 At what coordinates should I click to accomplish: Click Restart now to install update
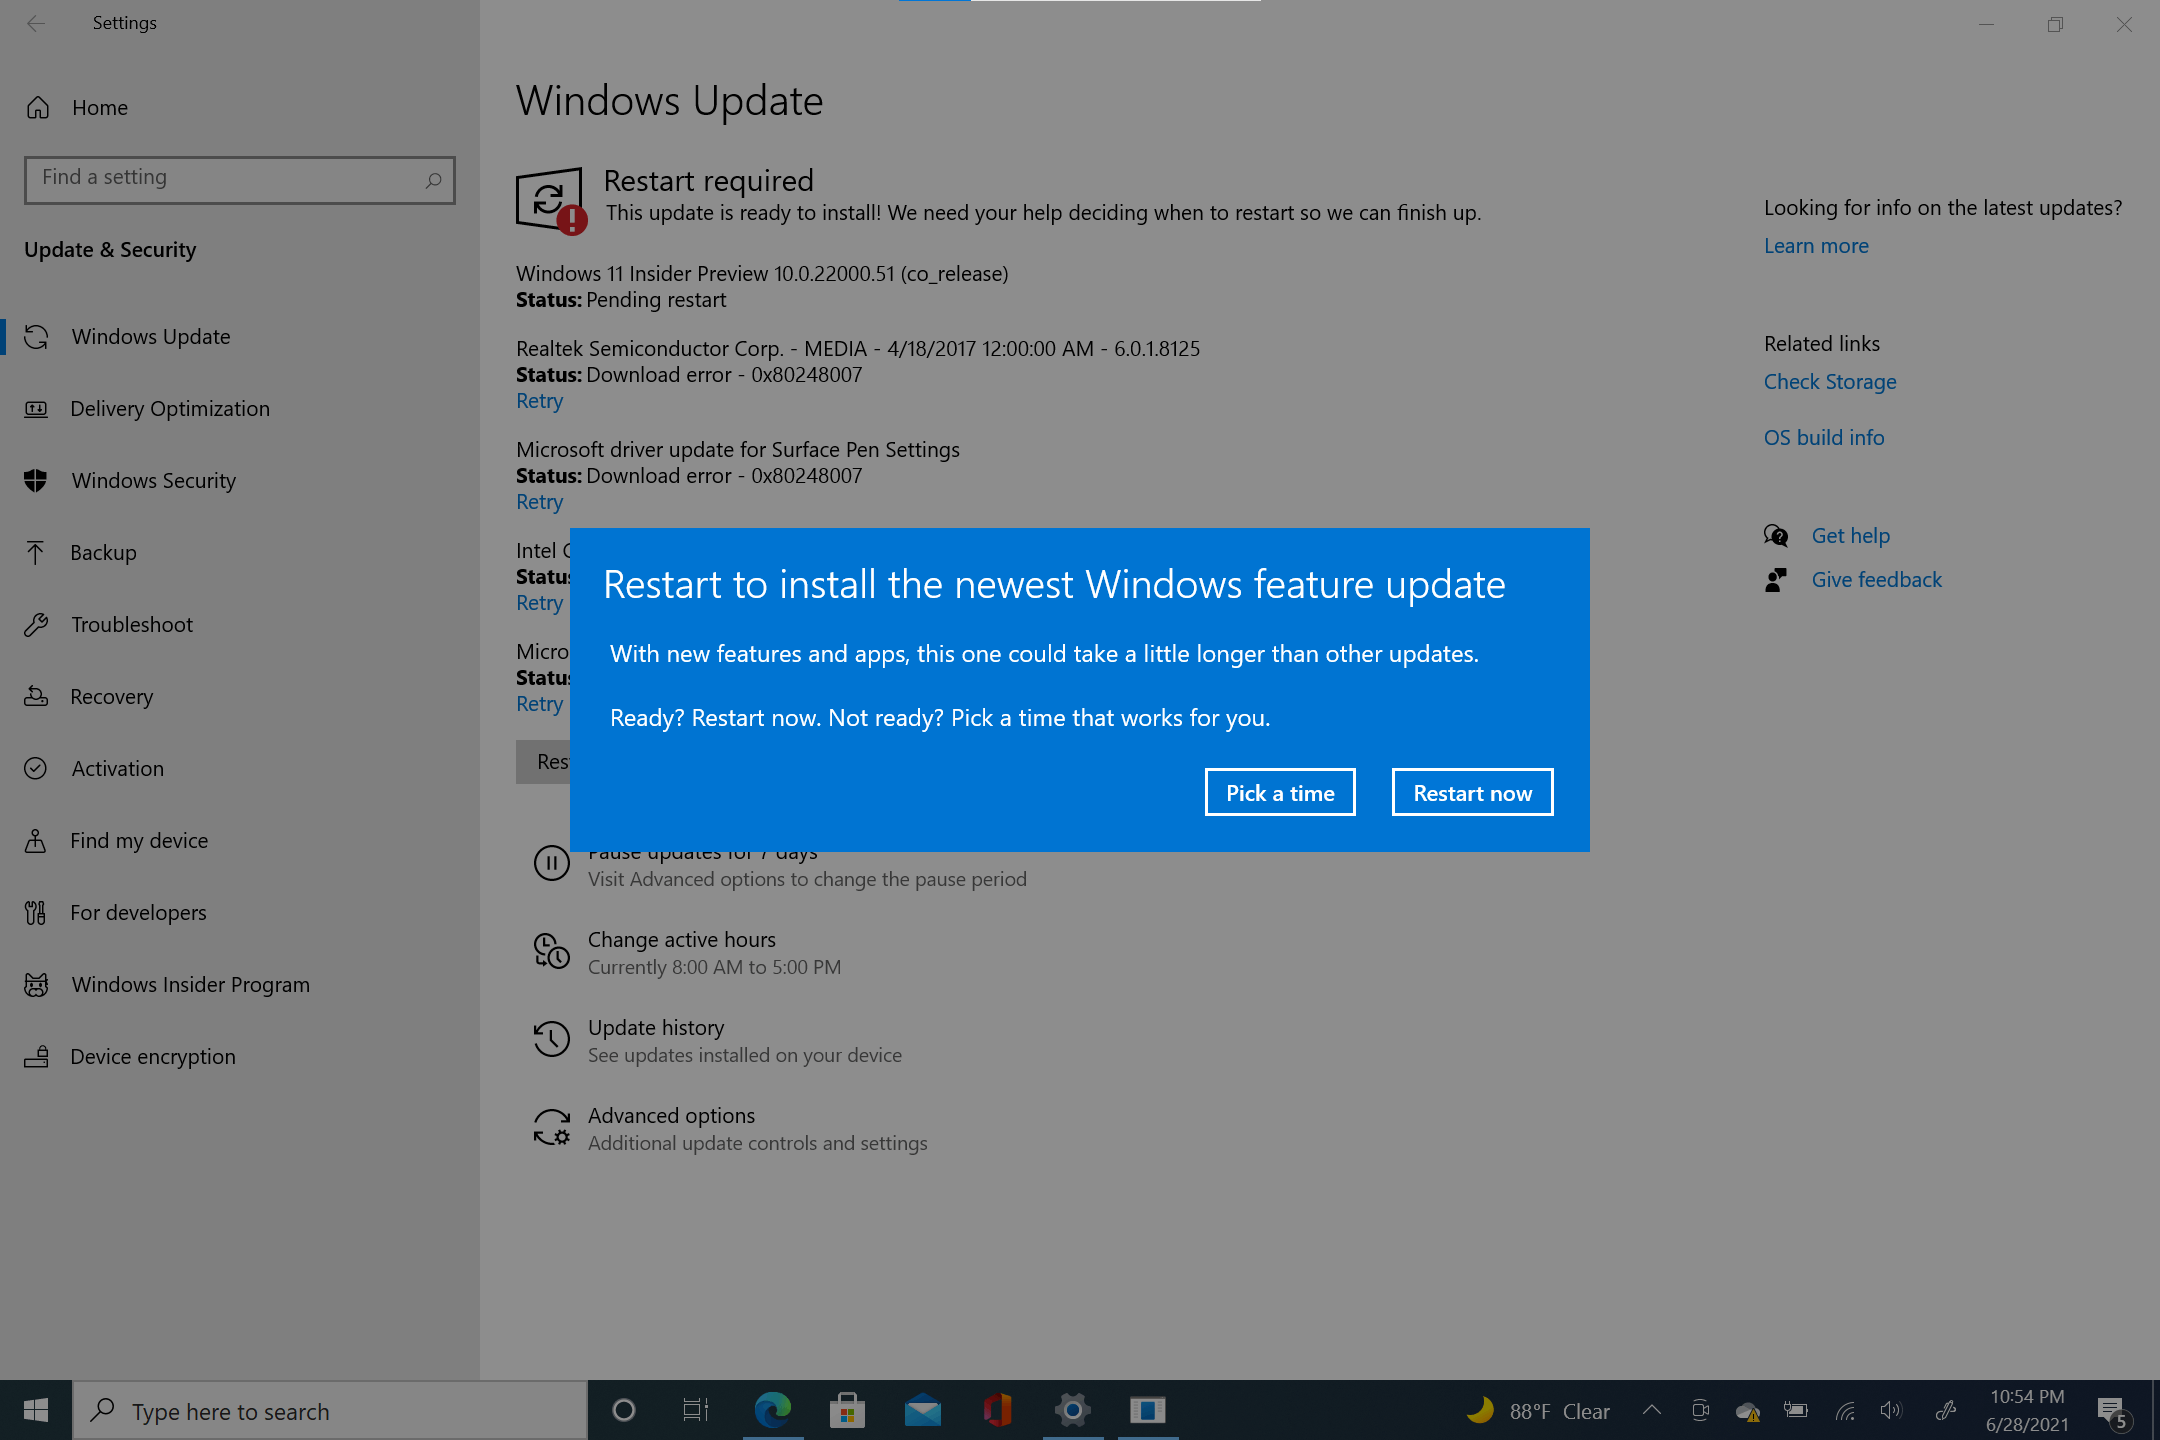1472,791
